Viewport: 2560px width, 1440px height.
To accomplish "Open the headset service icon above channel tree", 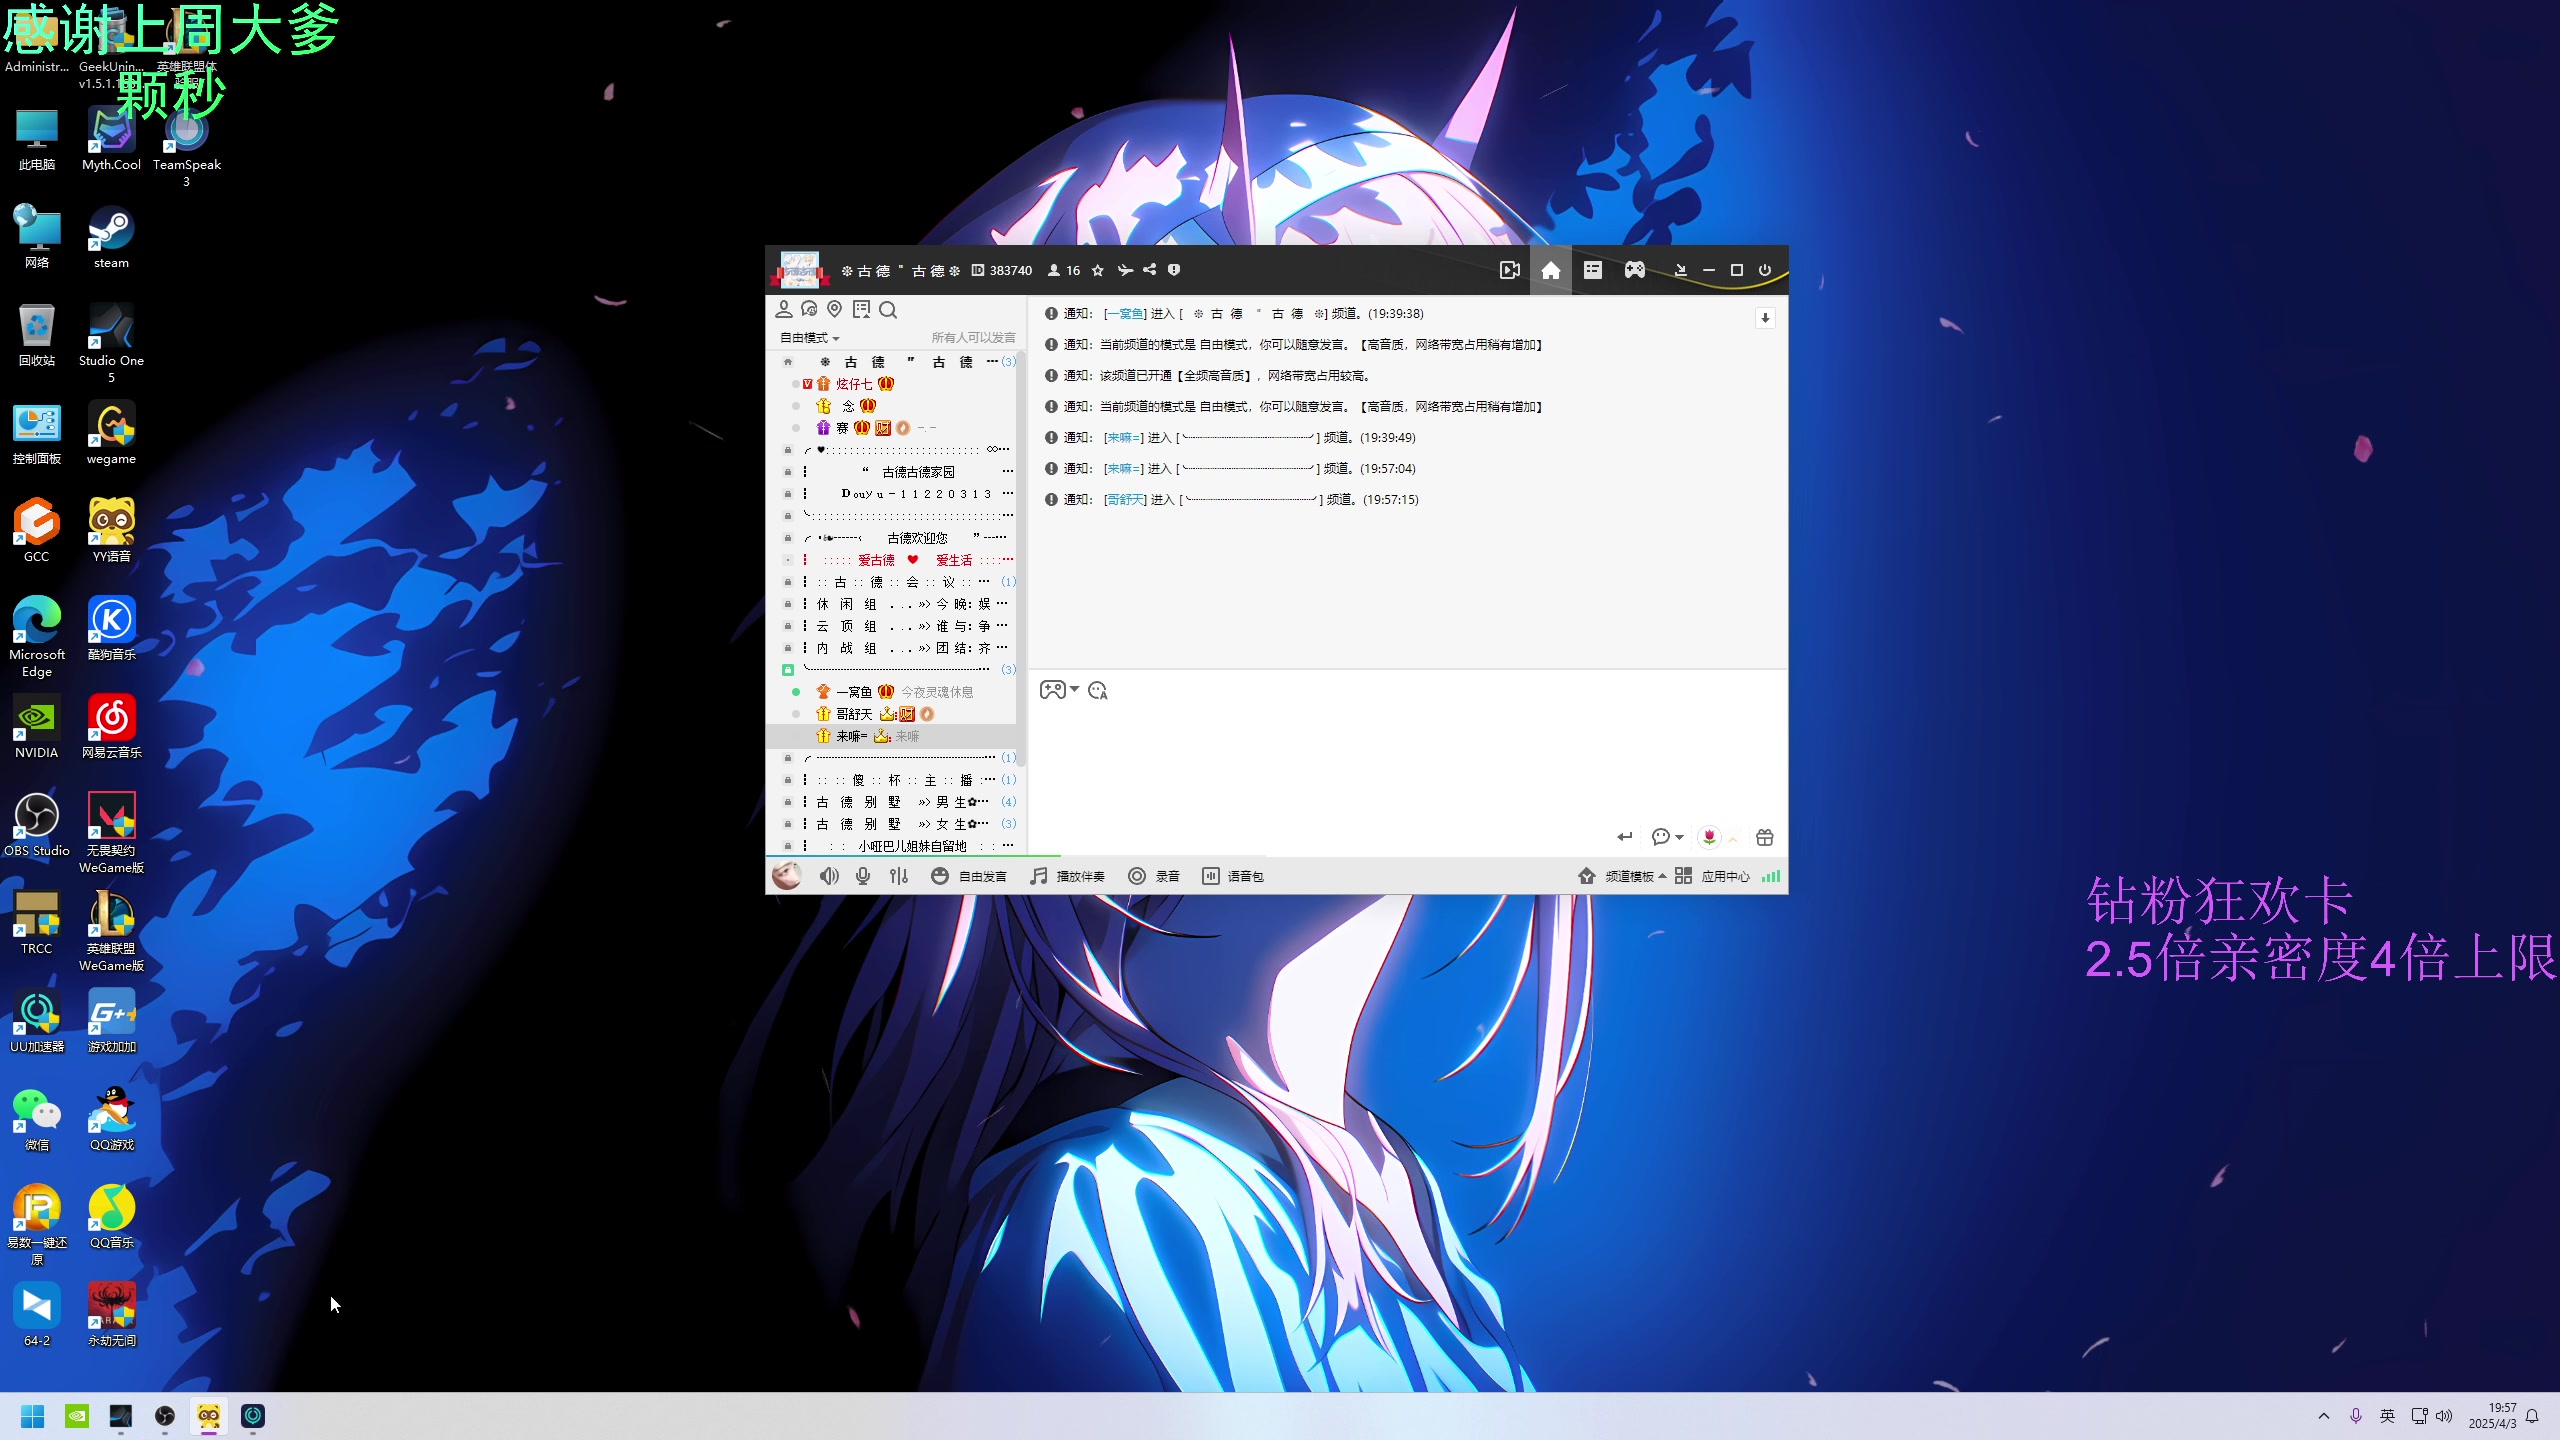I will [810, 310].
